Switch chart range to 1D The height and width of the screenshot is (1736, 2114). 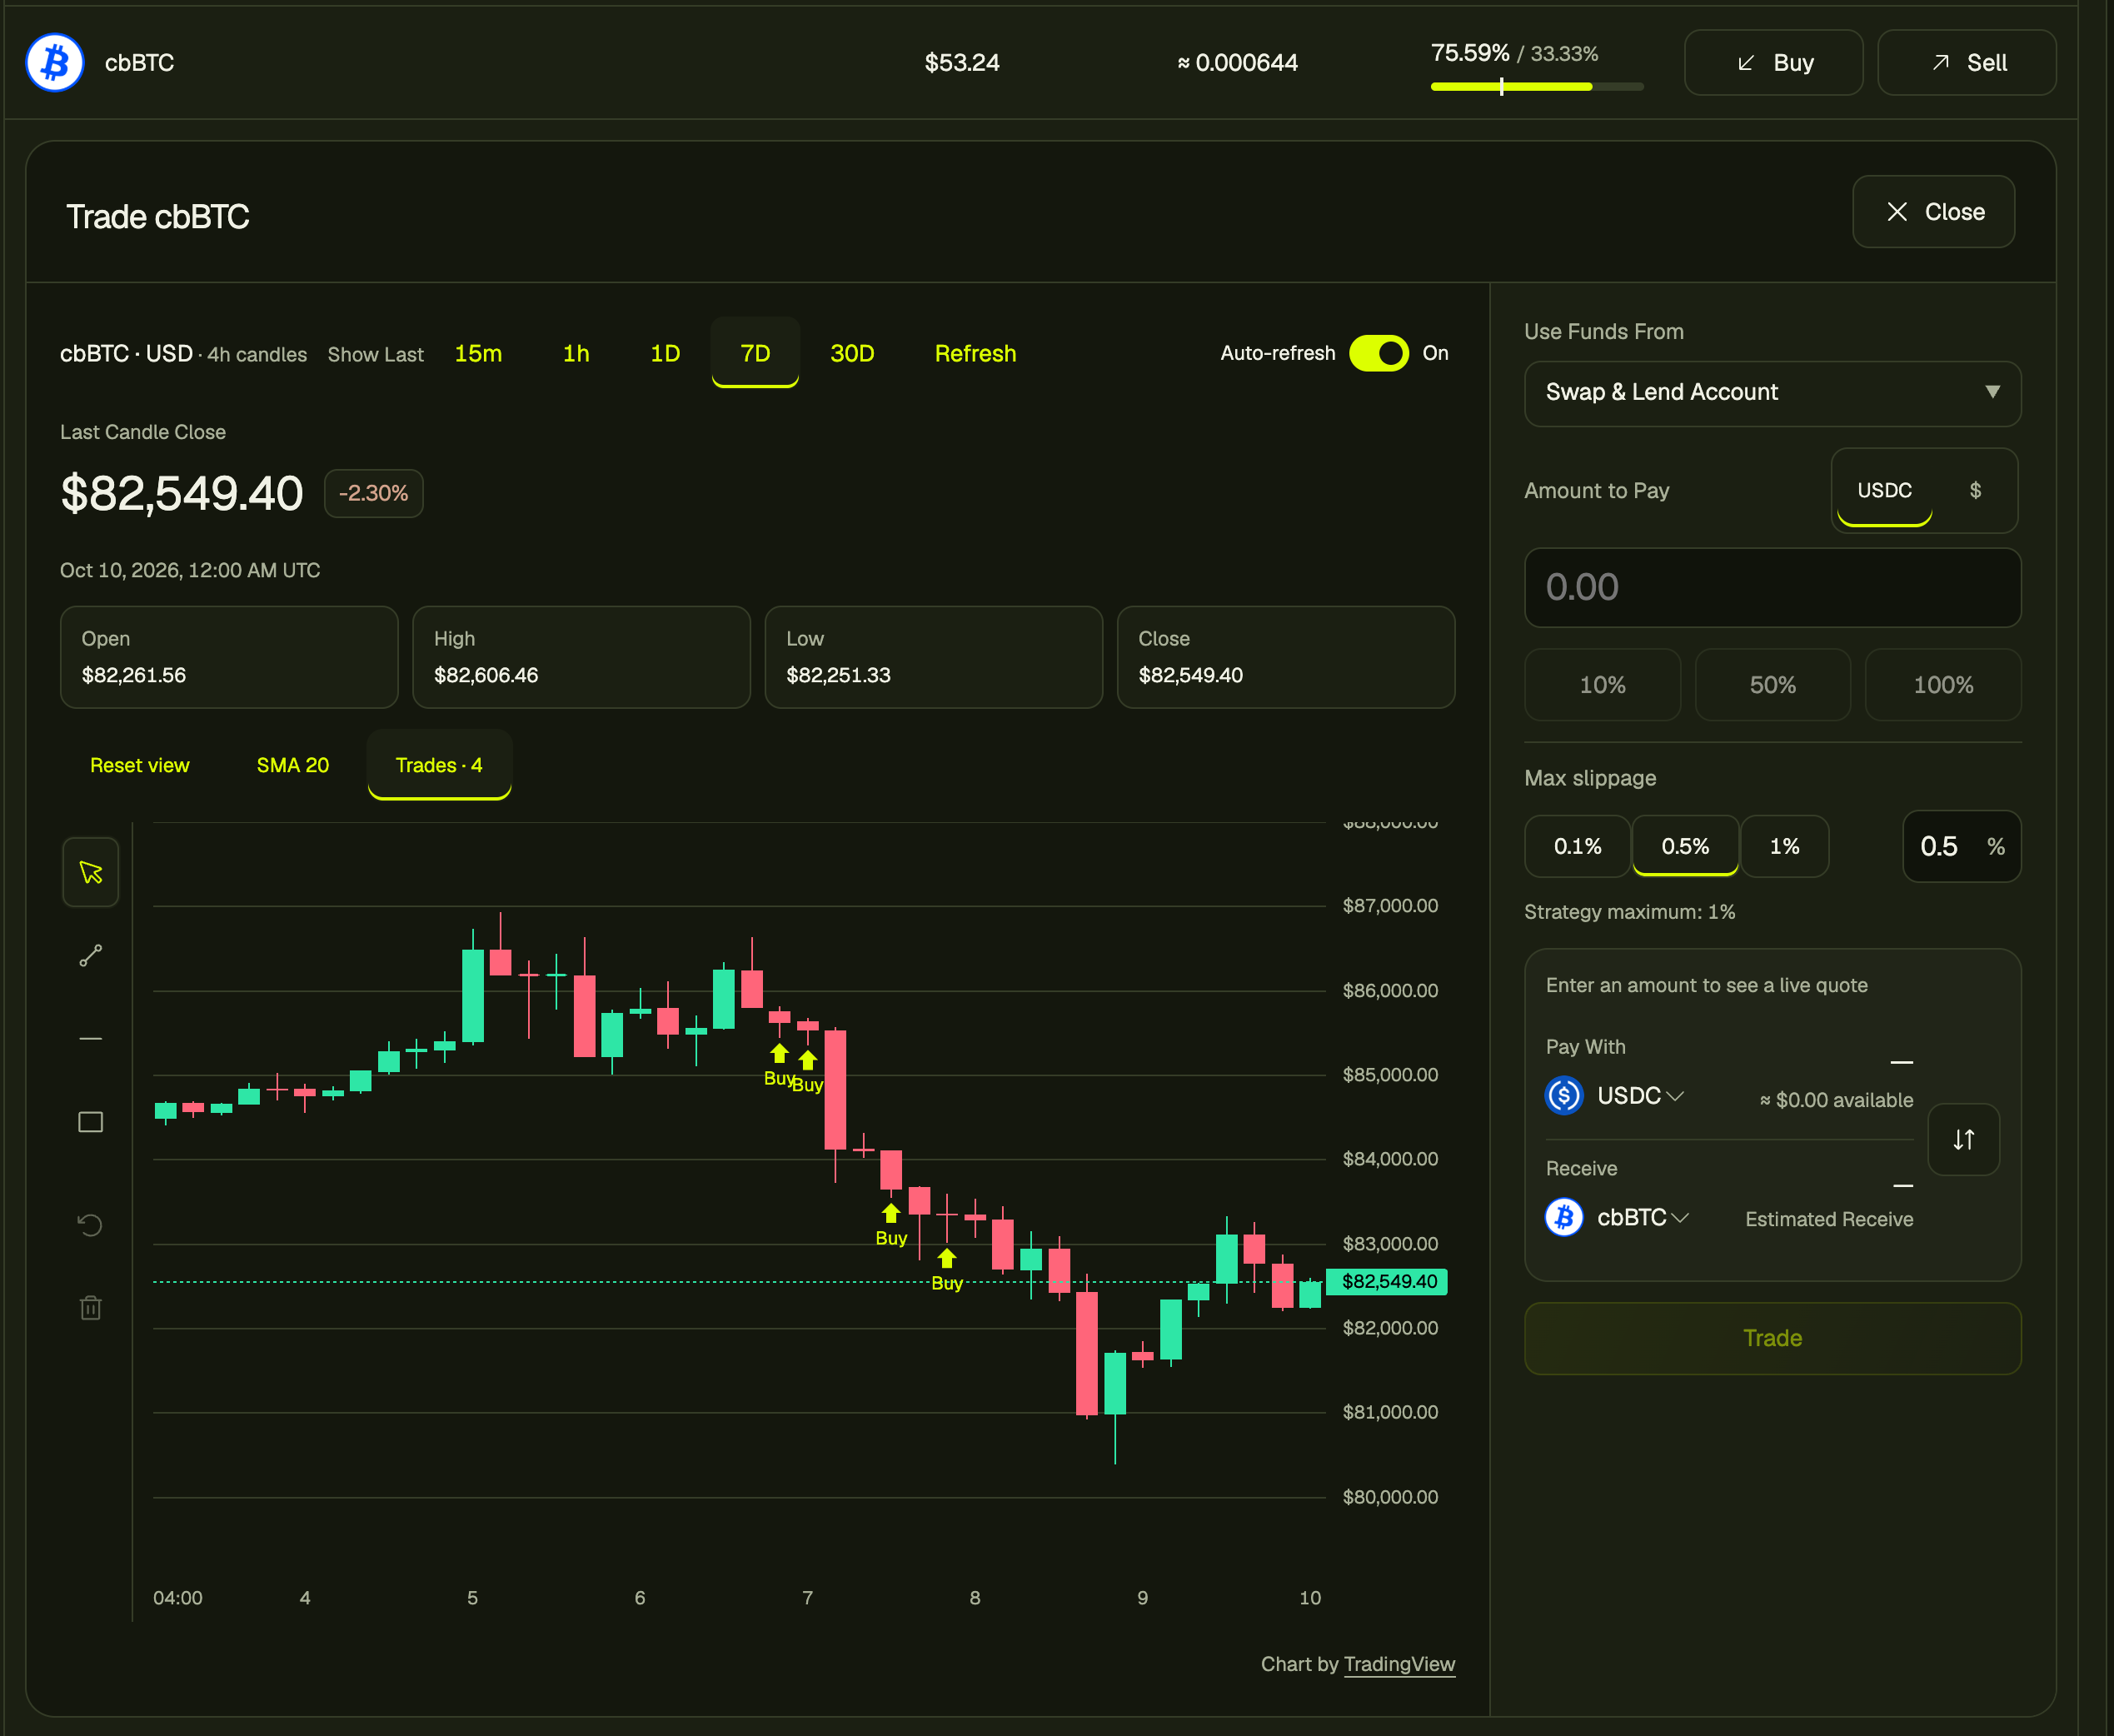[665, 353]
